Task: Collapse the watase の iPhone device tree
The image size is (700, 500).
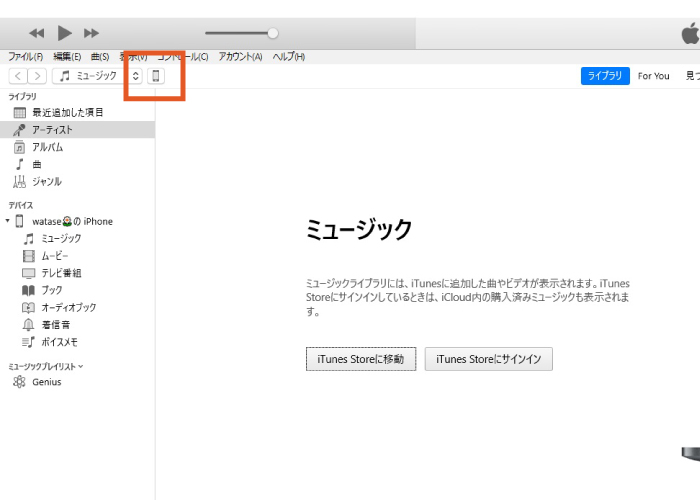Action: click(x=7, y=221)
